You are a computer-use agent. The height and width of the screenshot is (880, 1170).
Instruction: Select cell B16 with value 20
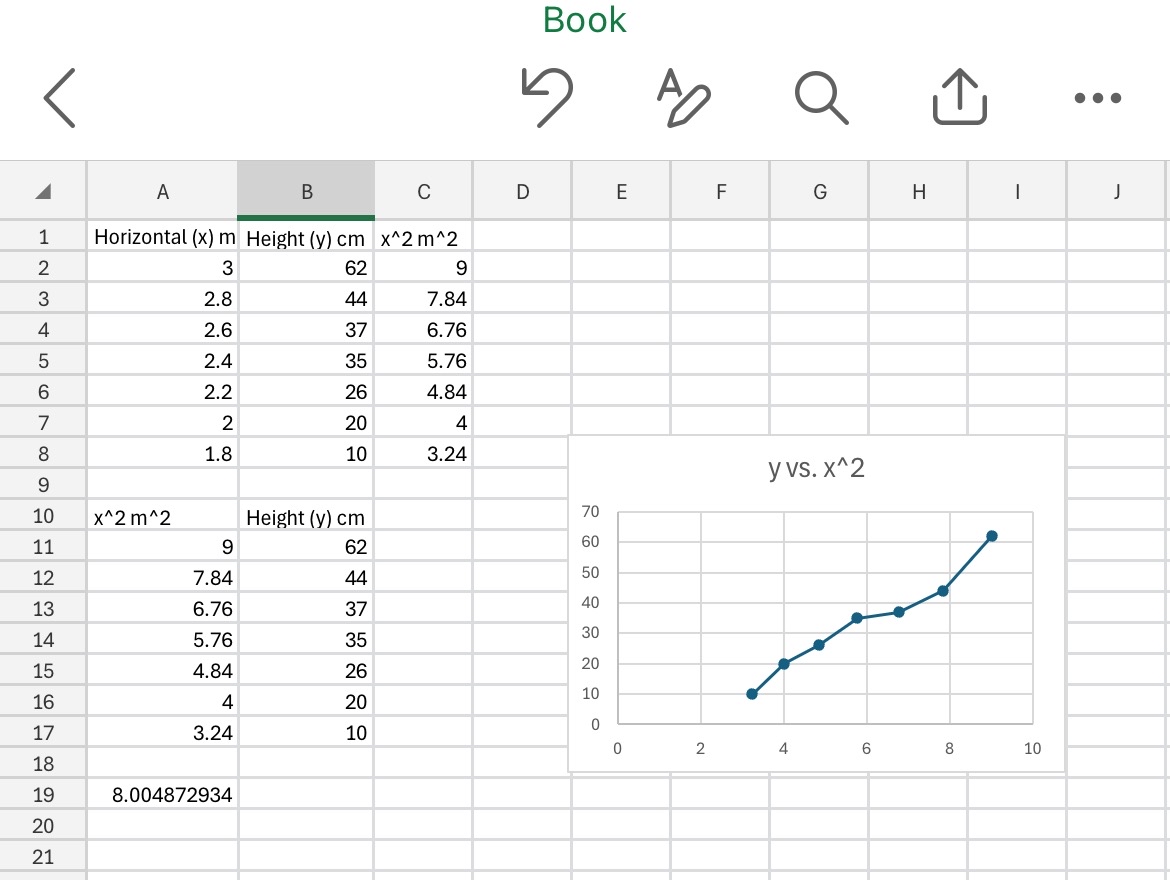[x=306, y=702]
